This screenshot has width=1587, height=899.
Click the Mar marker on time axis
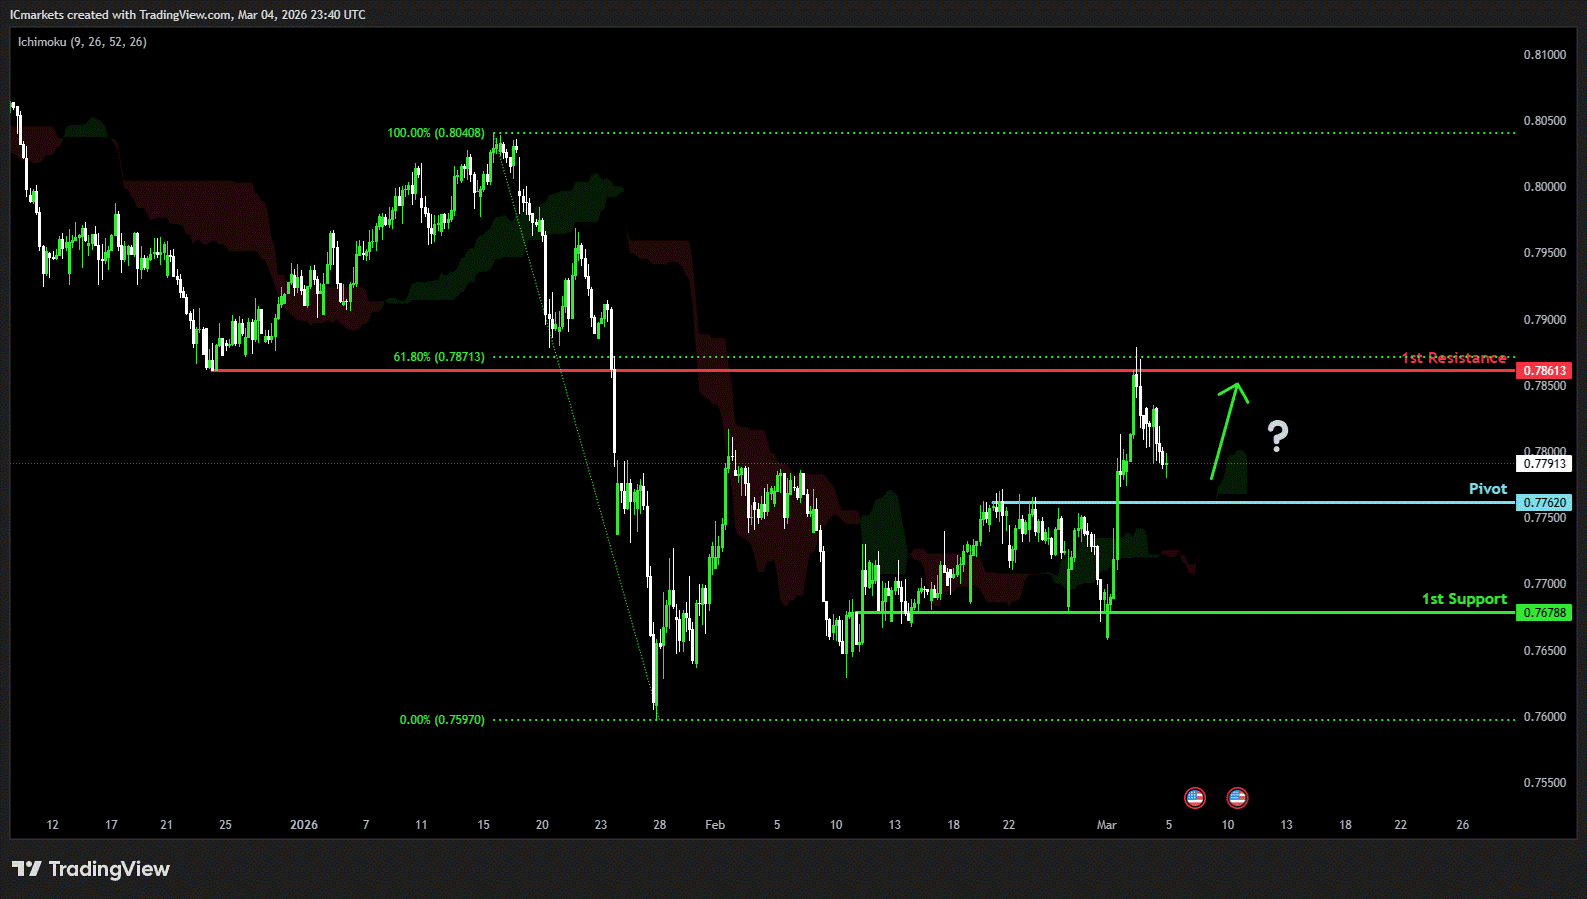pos(1106,825)
